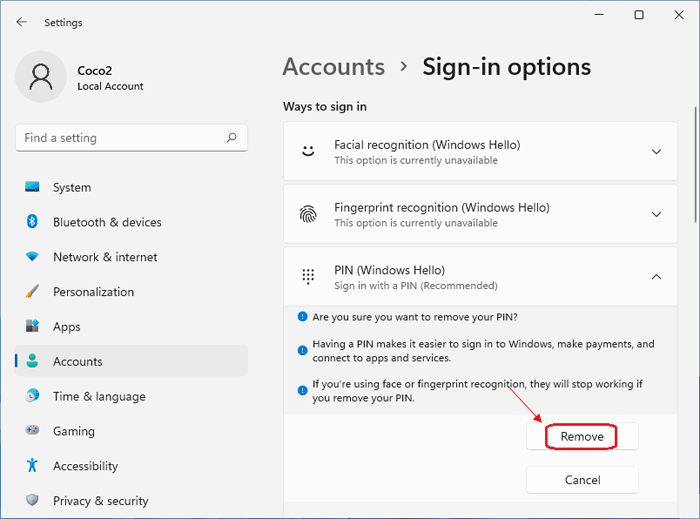Screen dimensions: 700x519
Task: Click the System monitor icon
Action: (32, 187)
